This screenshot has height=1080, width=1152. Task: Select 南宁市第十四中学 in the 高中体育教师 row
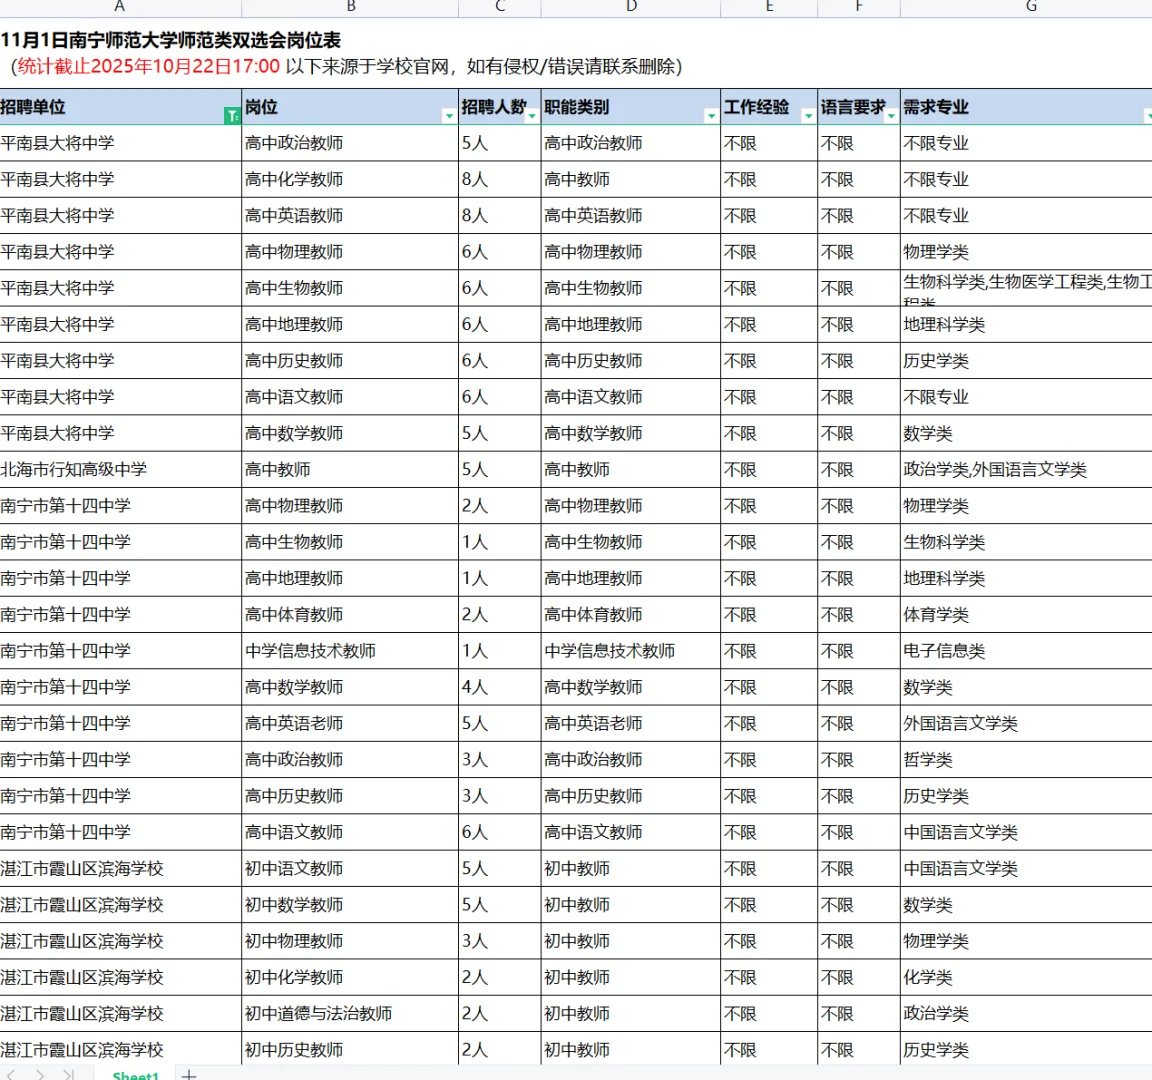pyautogui.click(x=120, y=615)
